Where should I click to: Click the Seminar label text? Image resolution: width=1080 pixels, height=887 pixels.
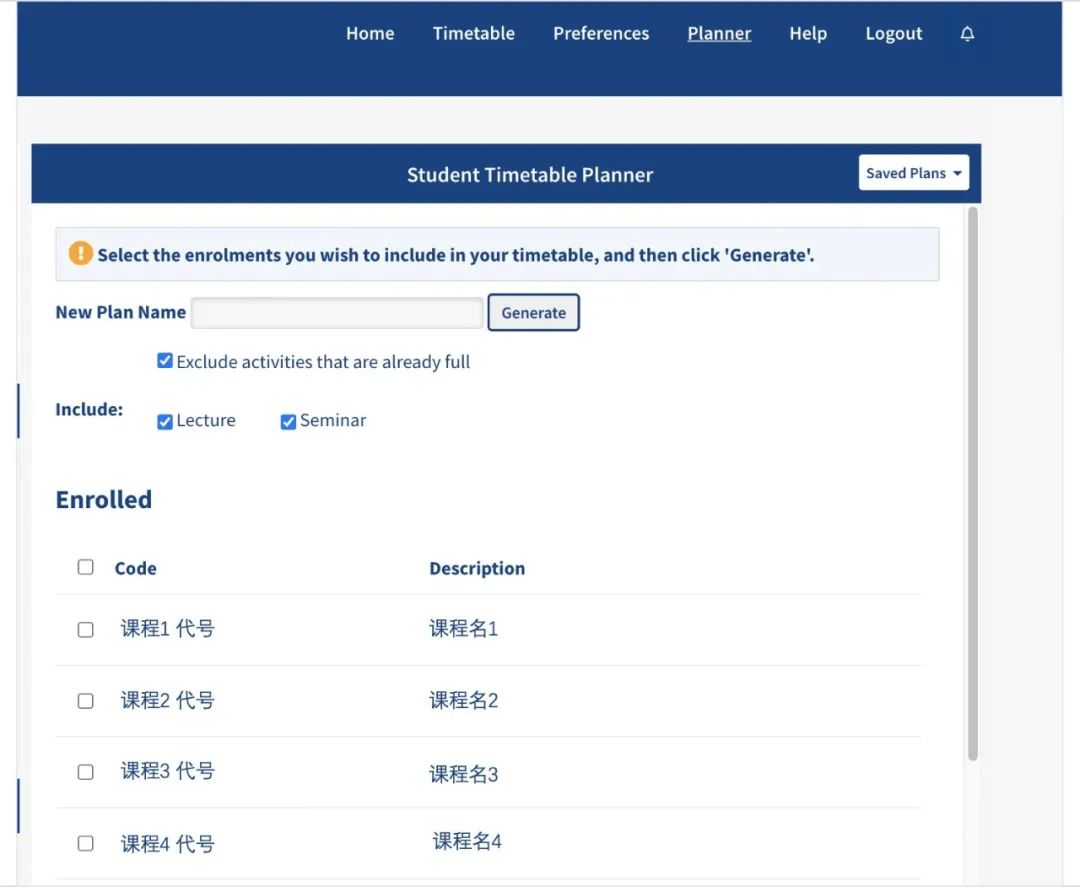(x=333, y=420)
